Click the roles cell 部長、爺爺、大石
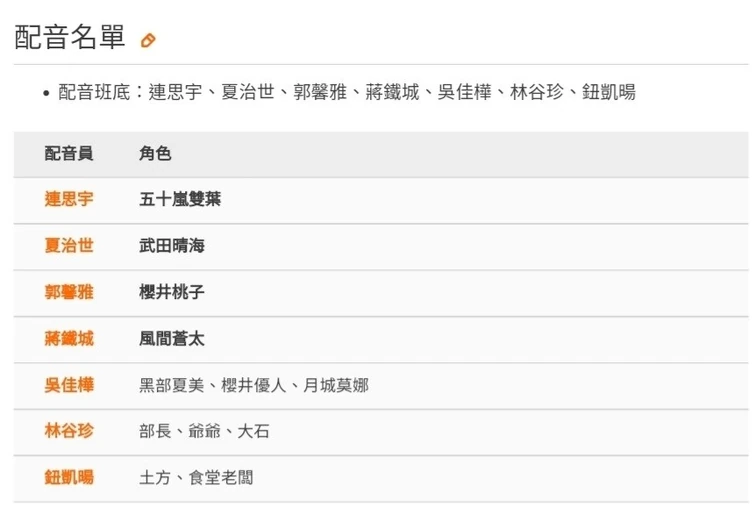This screenshot has height=514, width=755. (x=204, y=431)
